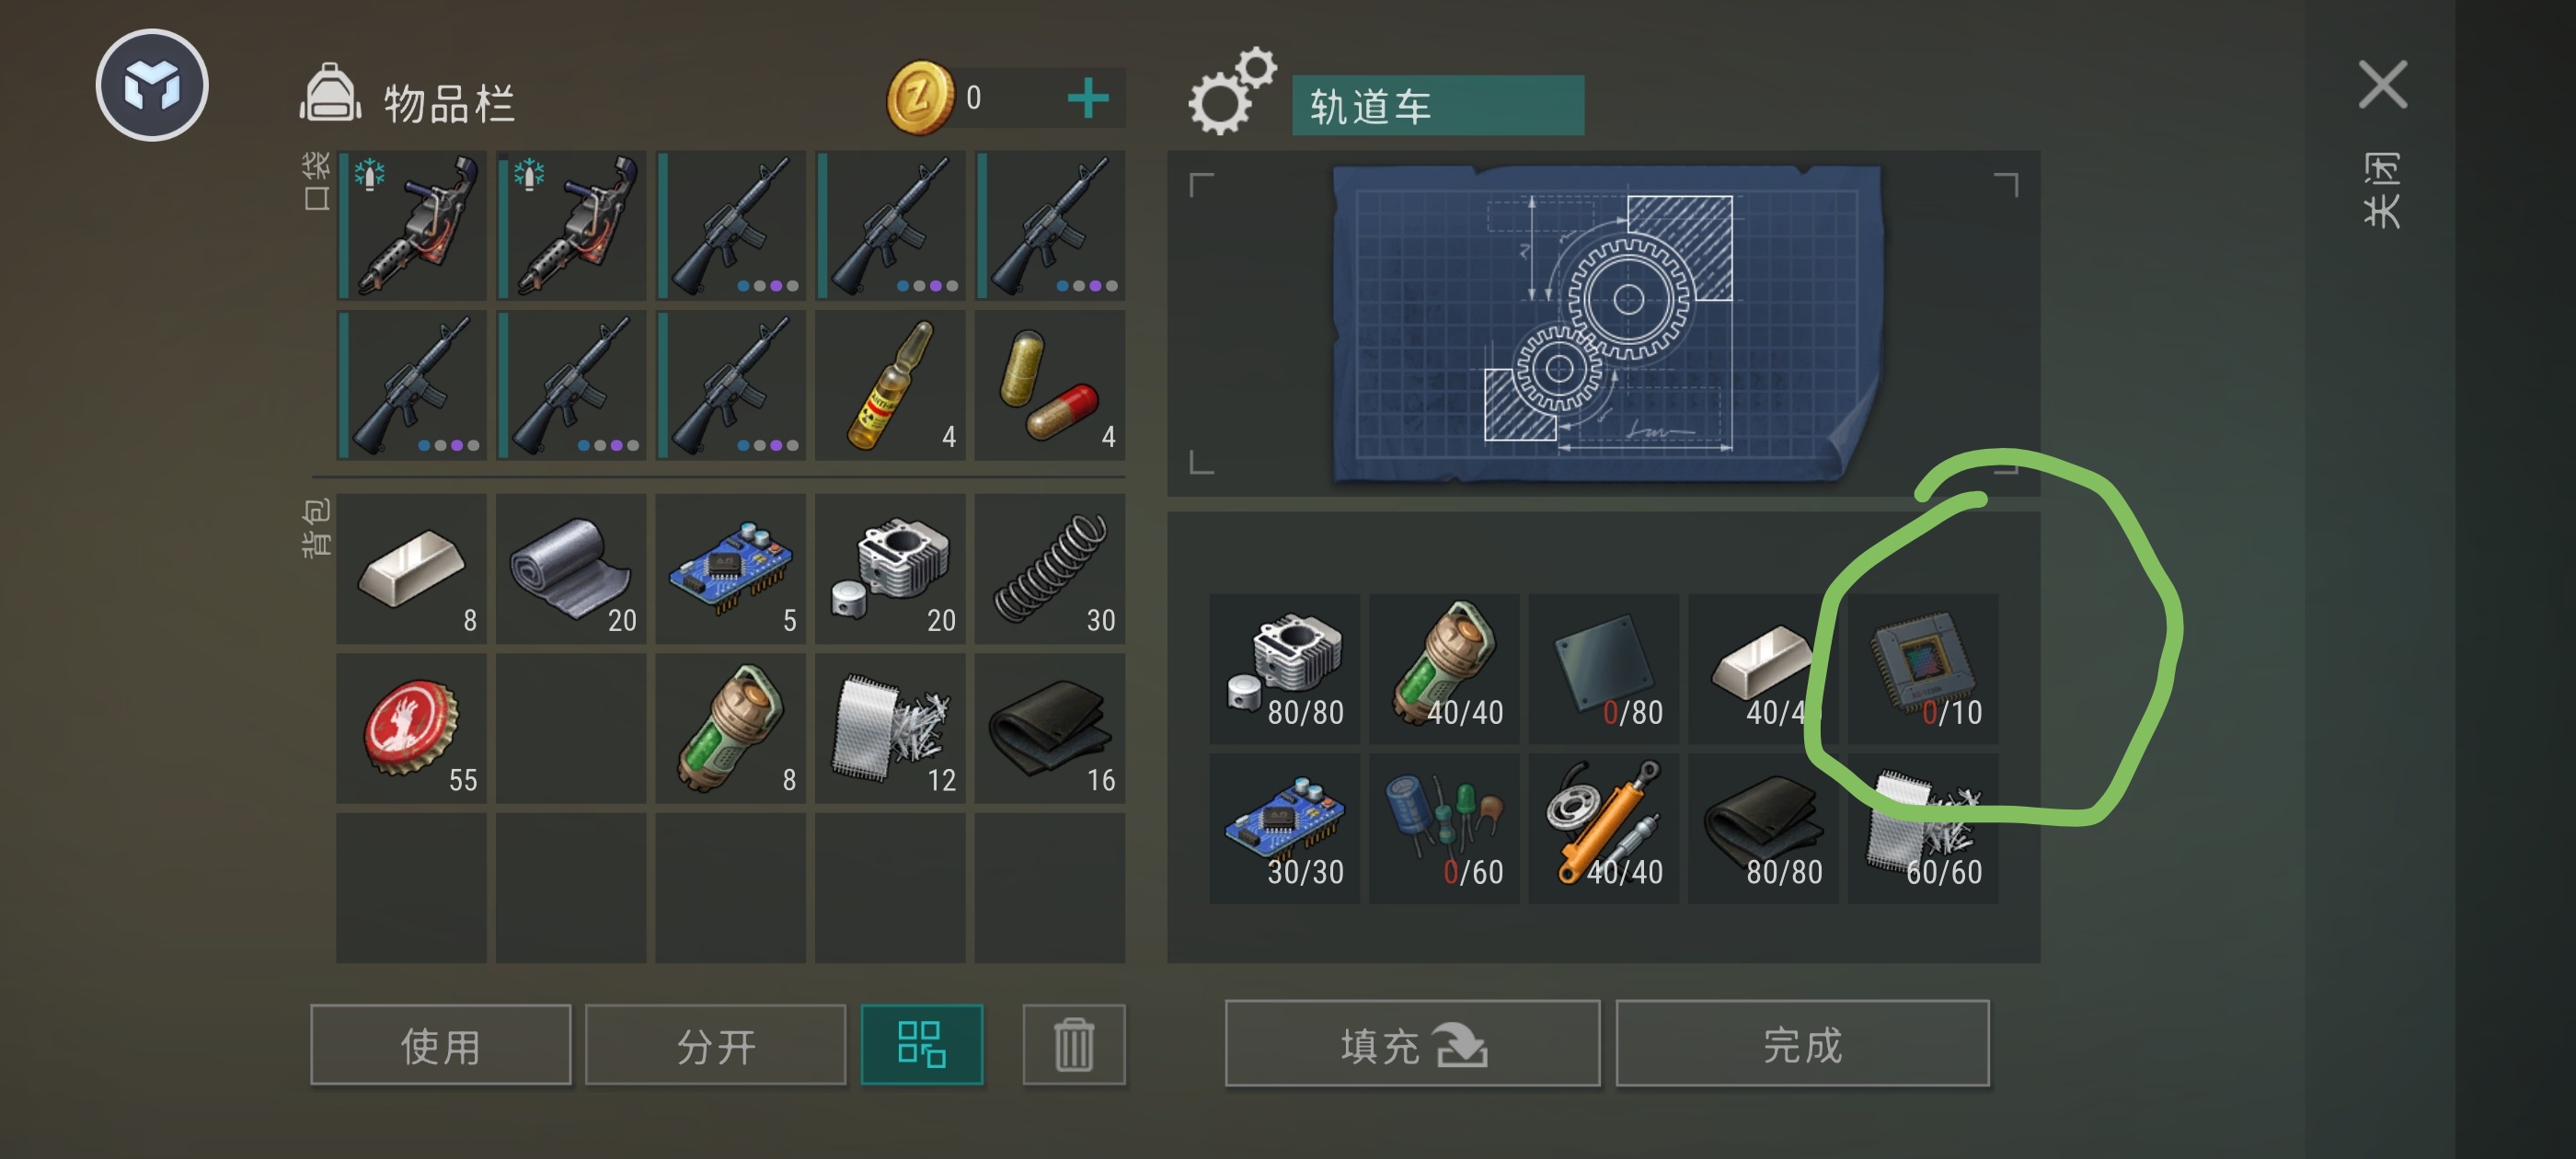Select the engine part requirement 80/80
Screen dimensions: 2576x1159
[x=1284, y=668]
